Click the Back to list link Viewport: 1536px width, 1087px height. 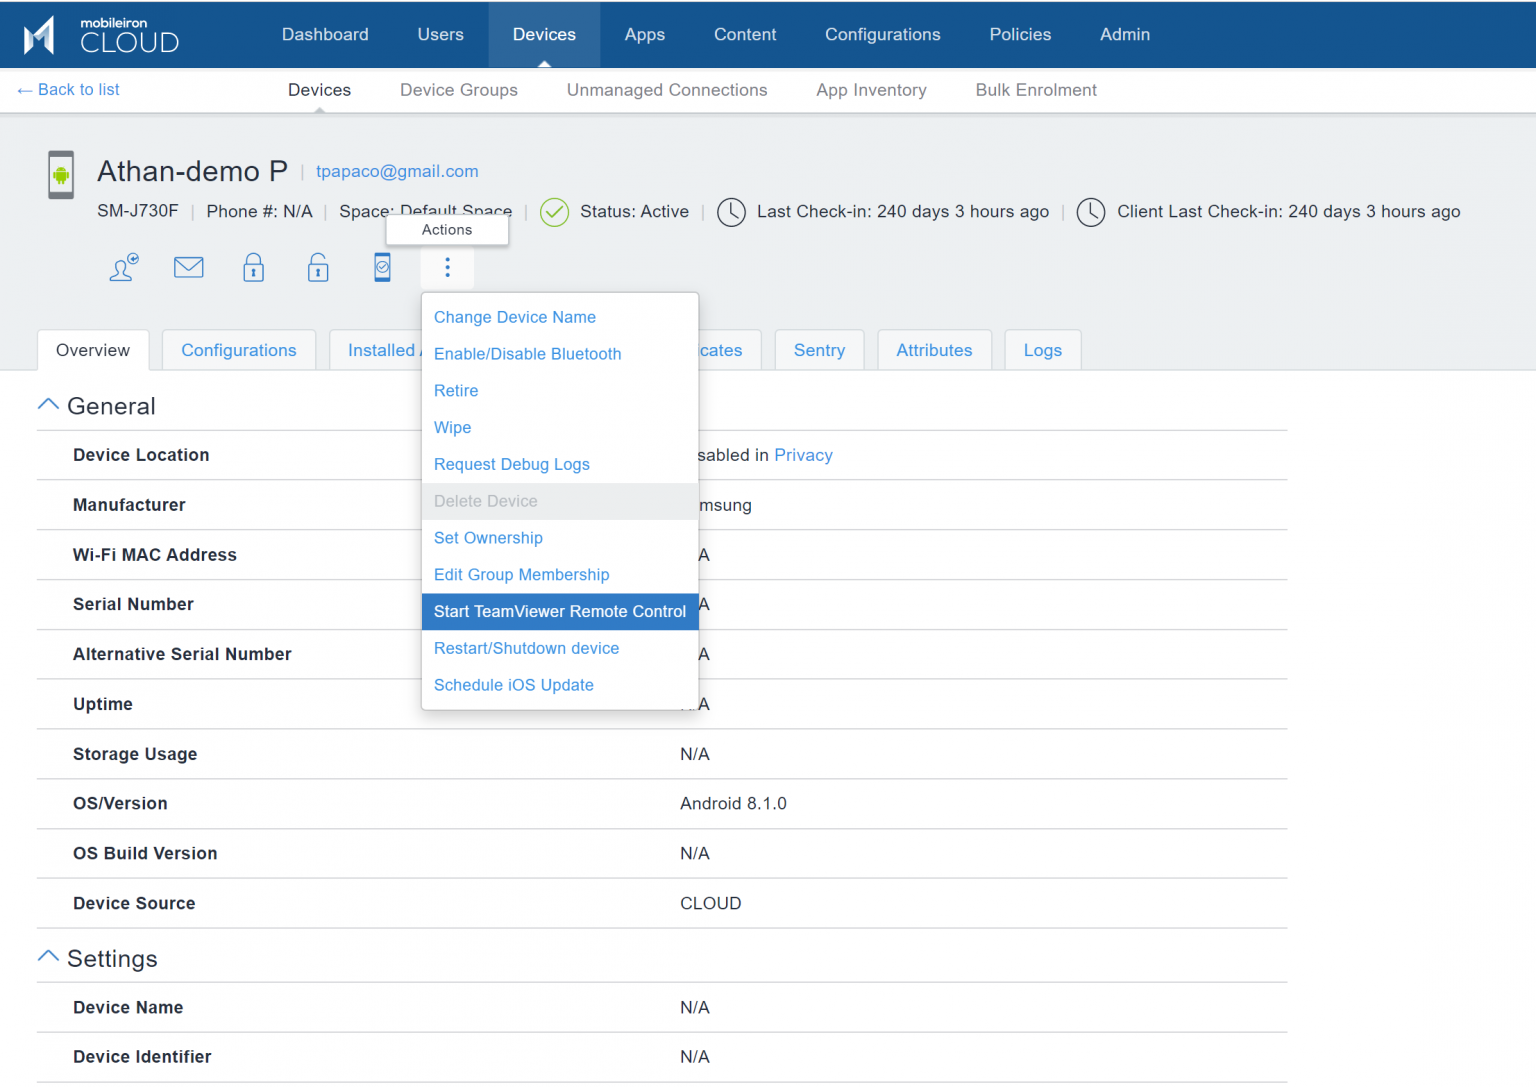(x=67, y=89)
